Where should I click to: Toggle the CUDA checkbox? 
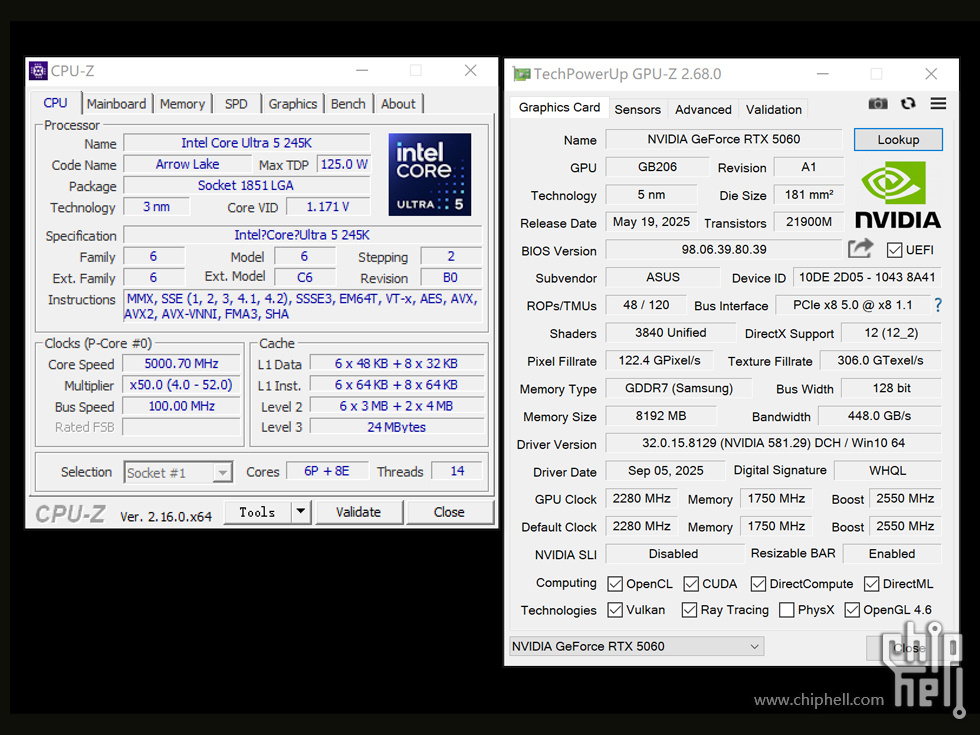[691, 584]
